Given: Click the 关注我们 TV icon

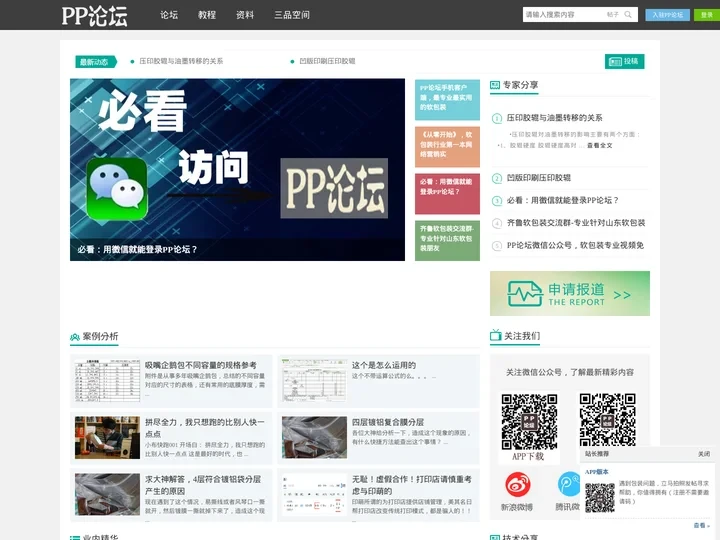Looking at the screenshot, I should click(495, 335).
